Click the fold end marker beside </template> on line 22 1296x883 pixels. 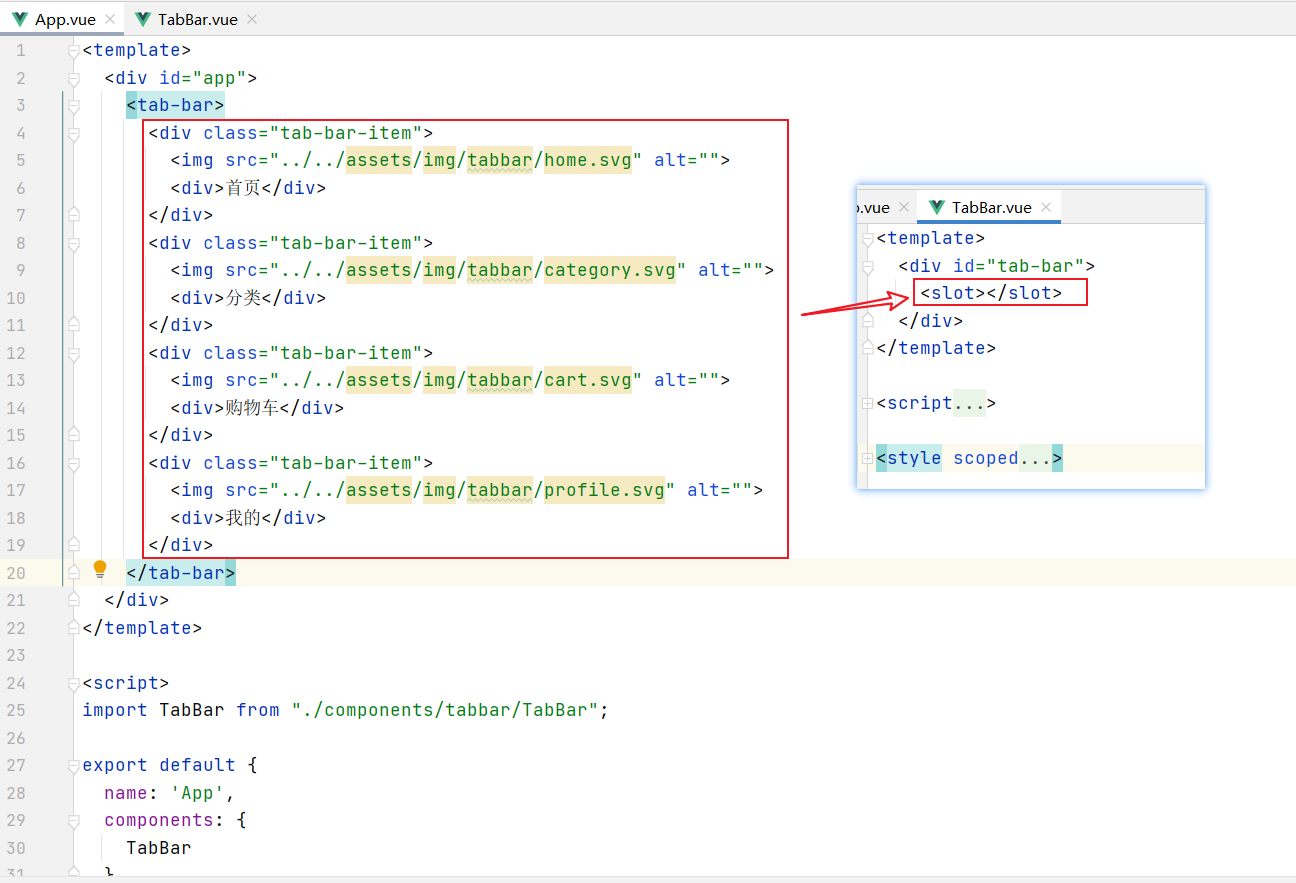pos(73,628)
